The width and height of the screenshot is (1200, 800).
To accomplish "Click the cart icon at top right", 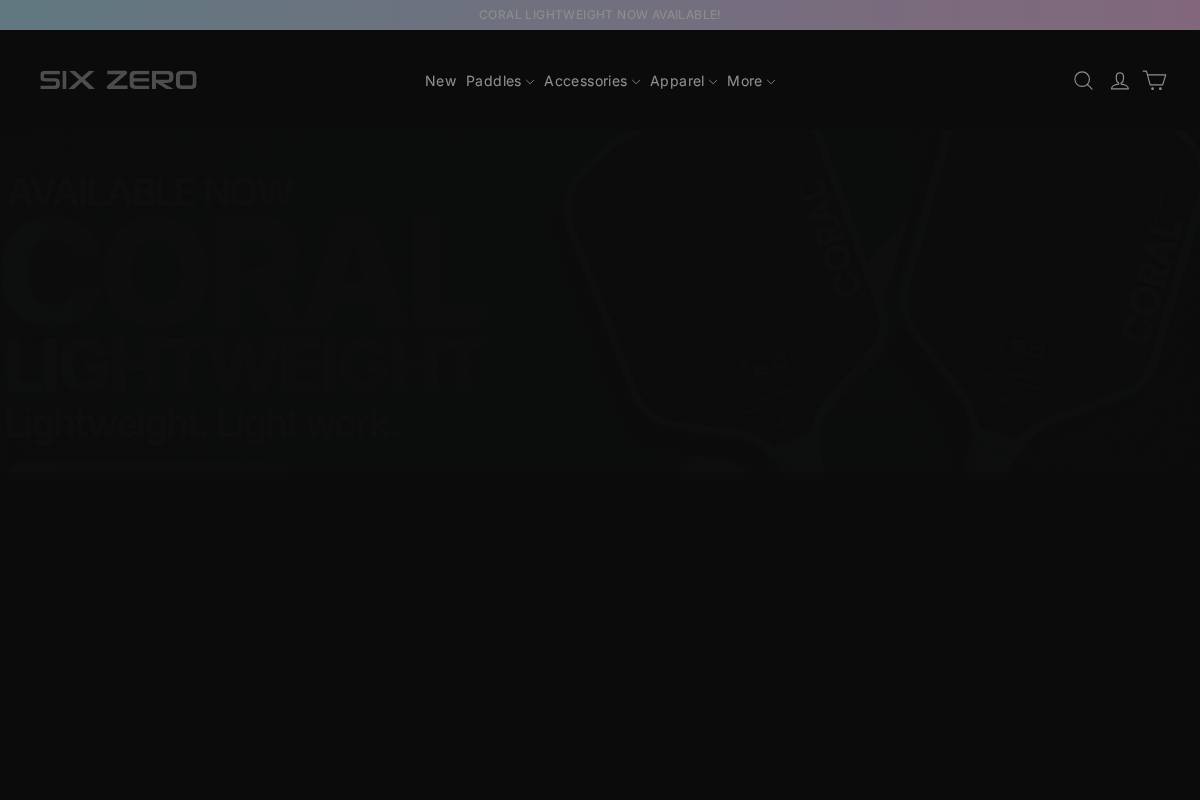I will pyautogui.click(x=1155, y=80).
